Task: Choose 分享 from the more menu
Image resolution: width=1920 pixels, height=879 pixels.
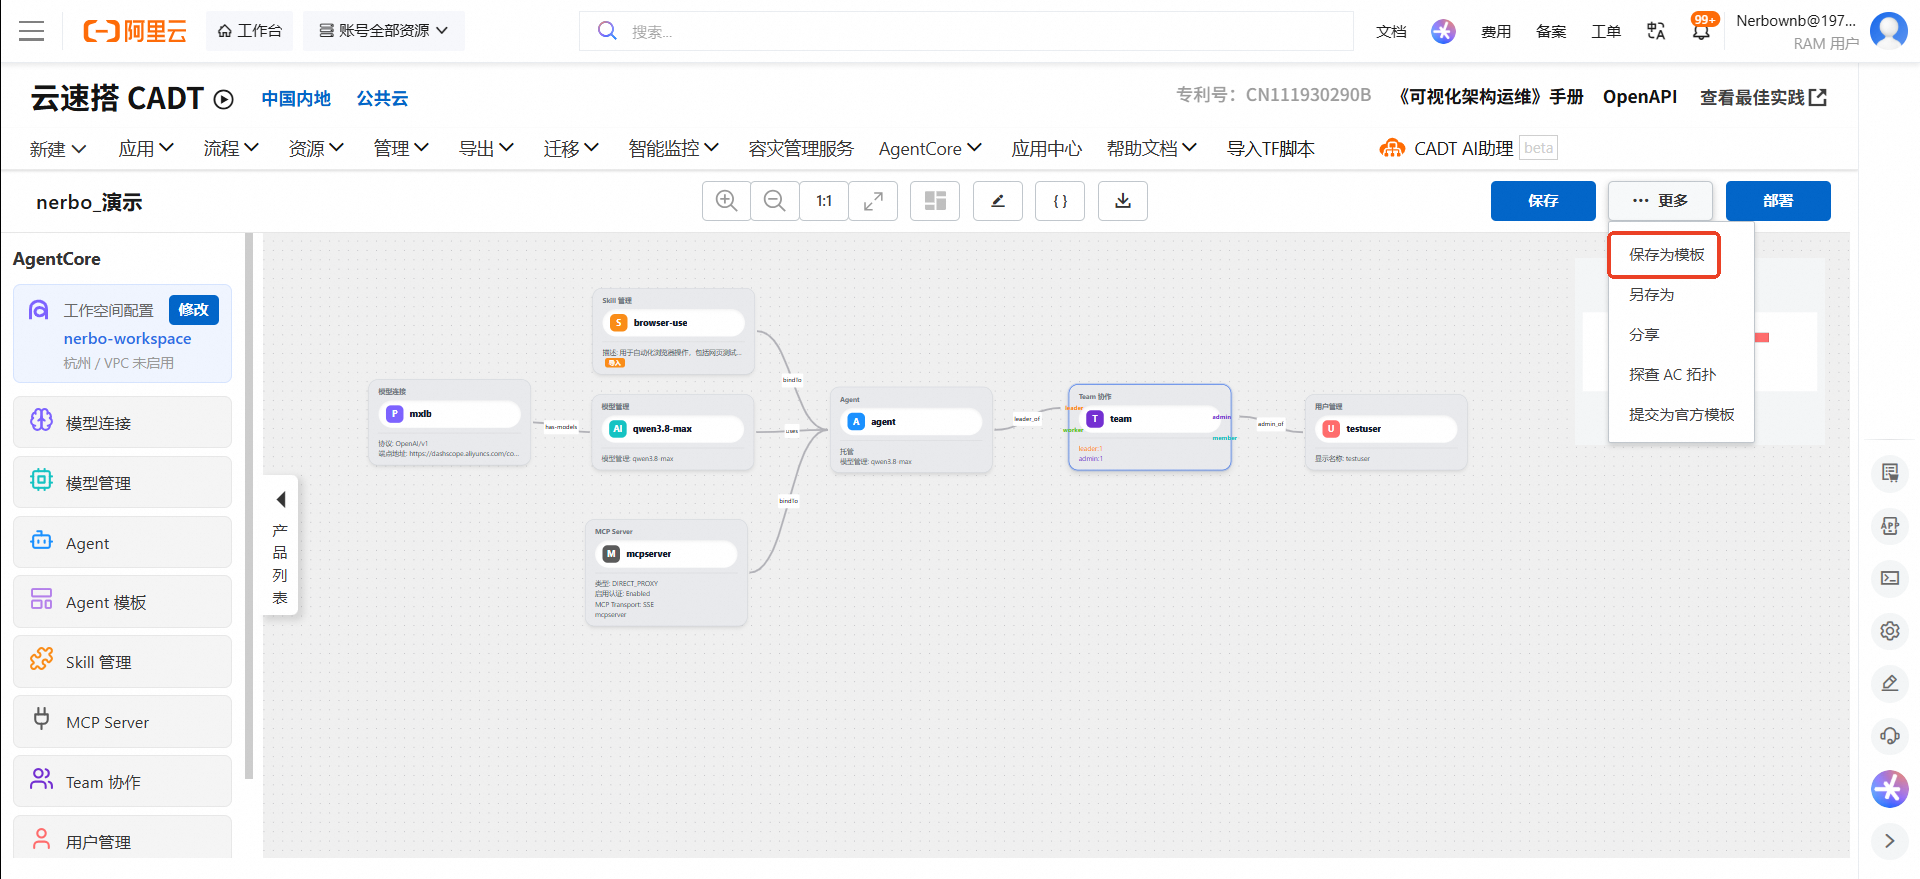Action: click(1644, 335)
